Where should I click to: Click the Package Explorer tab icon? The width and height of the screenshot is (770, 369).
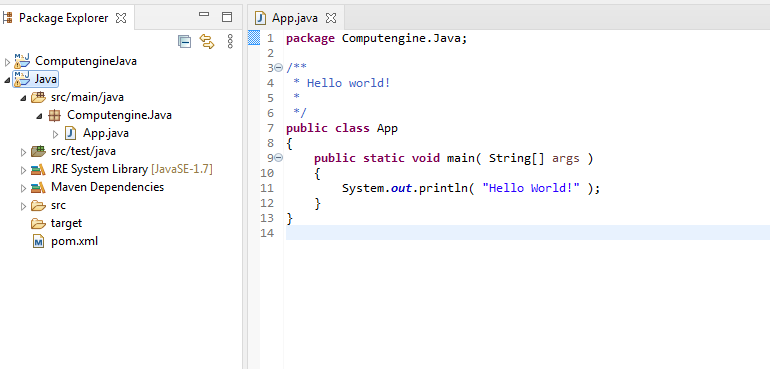click(x=7, y=18)
